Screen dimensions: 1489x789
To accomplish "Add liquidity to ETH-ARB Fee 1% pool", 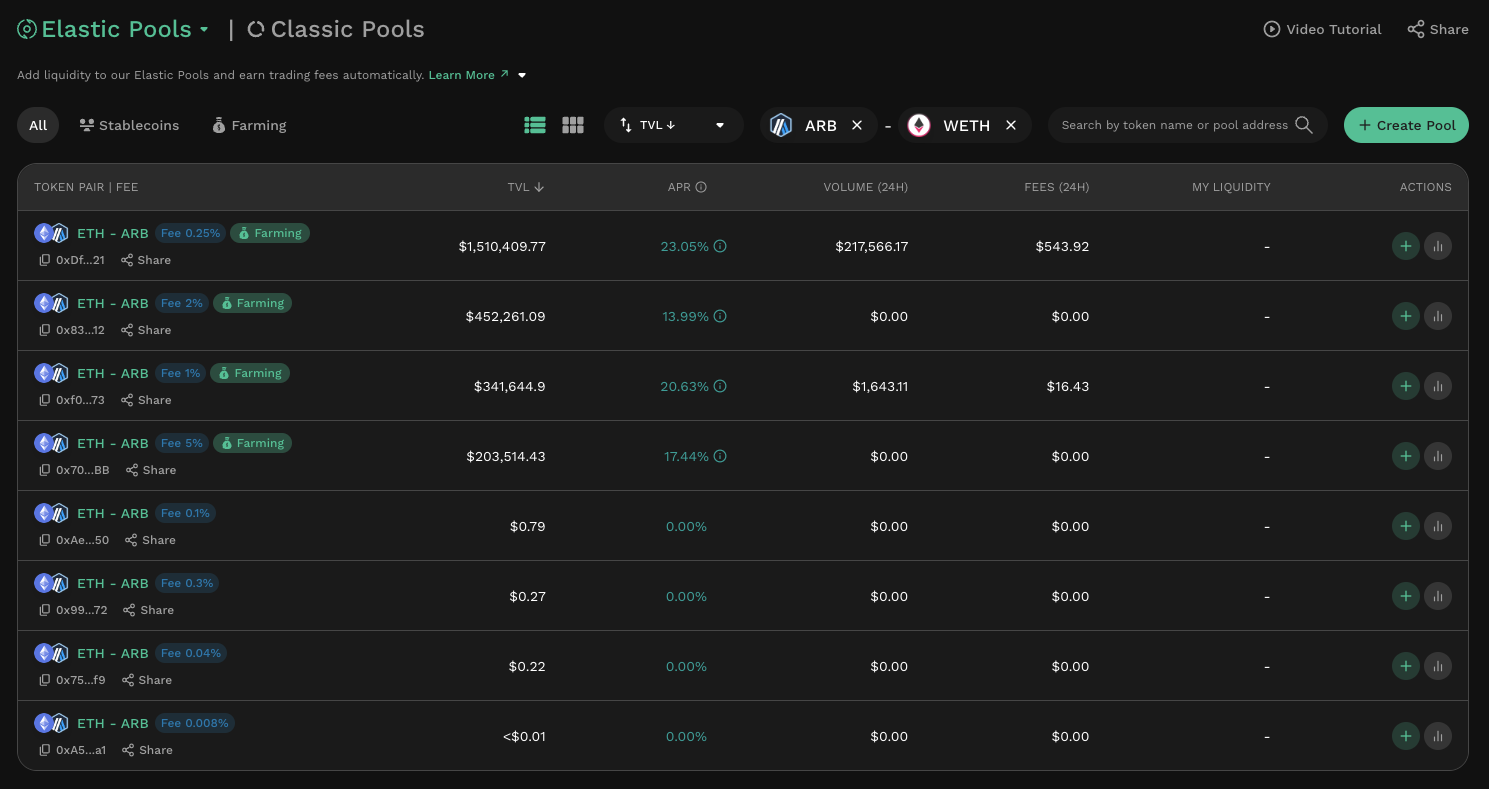I will [1405, 386].
